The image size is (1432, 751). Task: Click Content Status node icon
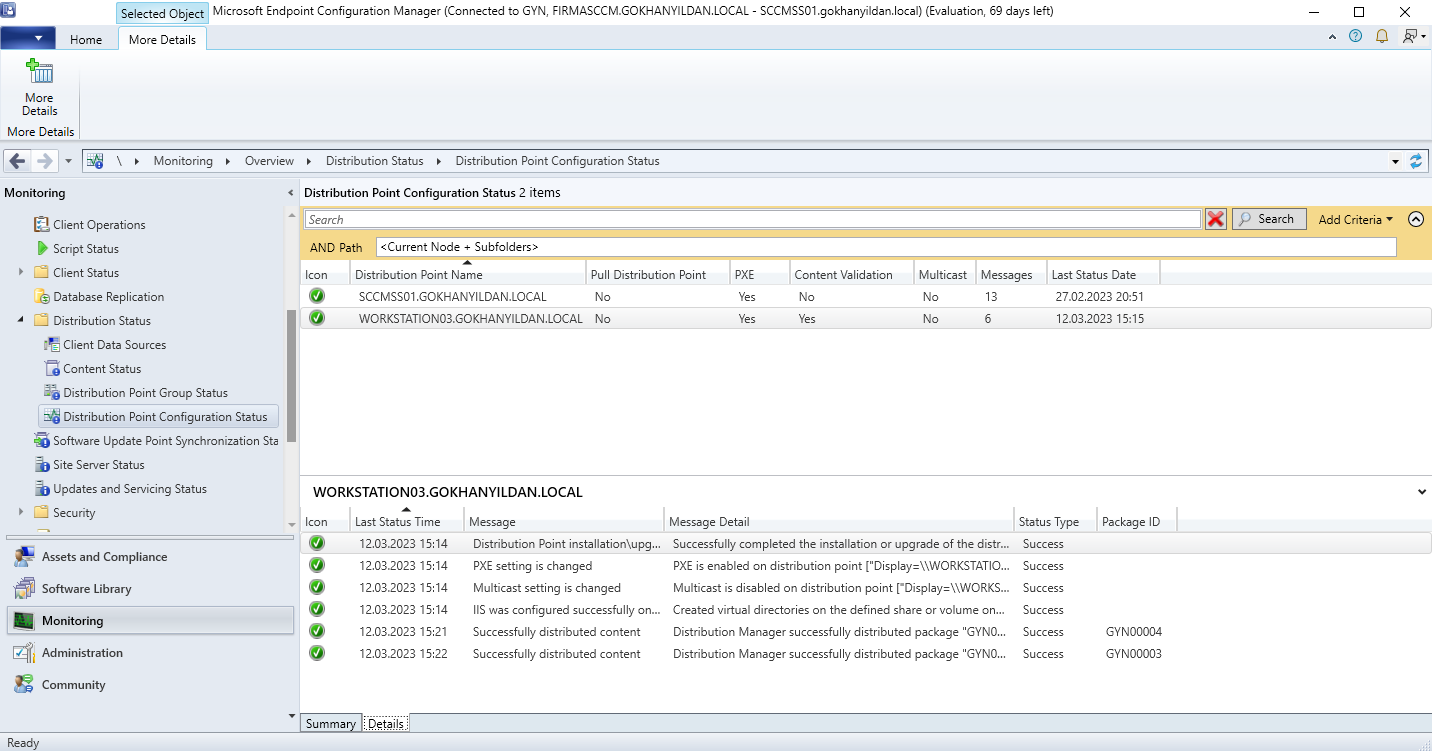click(52, 368)
